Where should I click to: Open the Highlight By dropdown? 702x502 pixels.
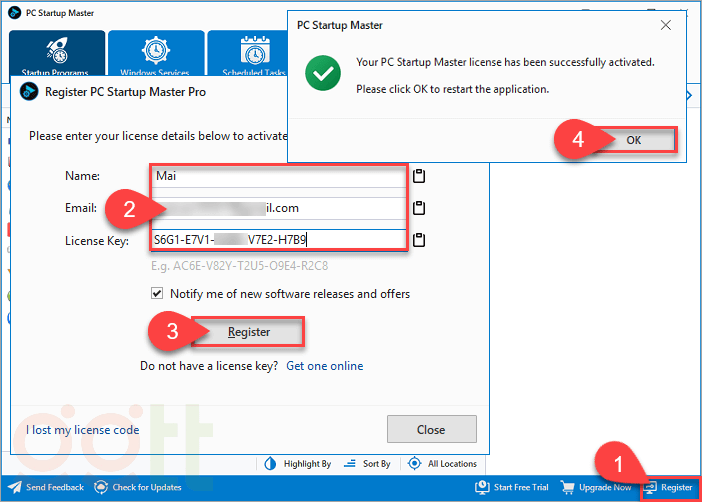297,464
